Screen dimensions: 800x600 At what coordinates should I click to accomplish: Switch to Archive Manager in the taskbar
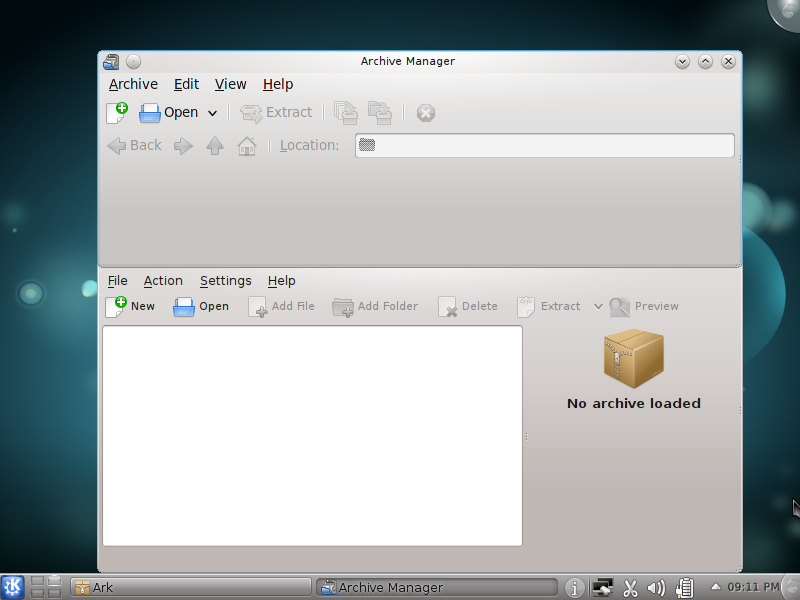(437, 587)
